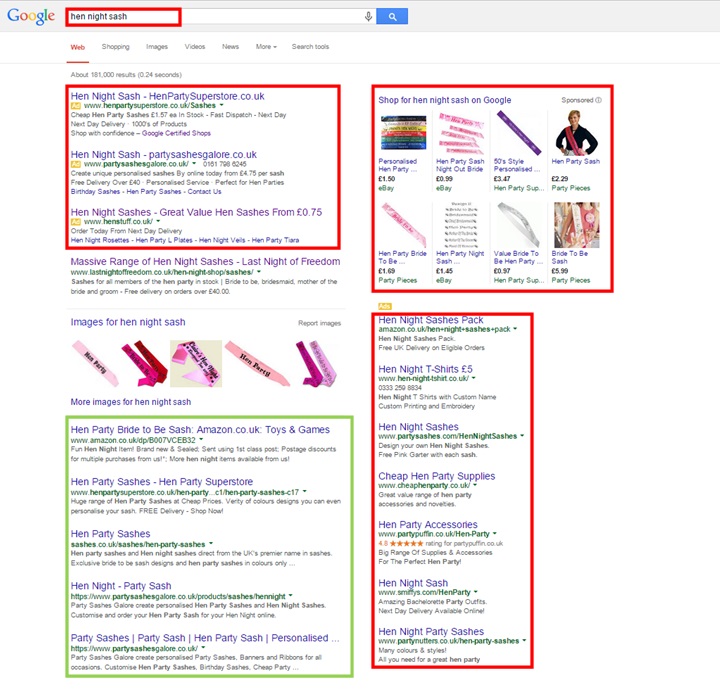
Task: Open Massive Range of Hen Night Sashes result
Action: click(x=205, y=261)
